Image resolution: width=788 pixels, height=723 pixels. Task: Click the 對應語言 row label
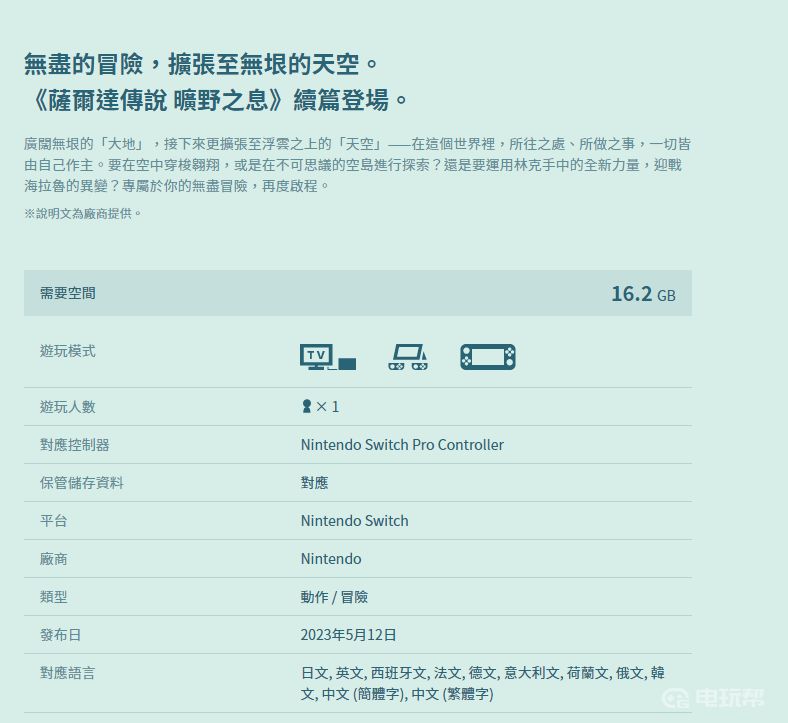(x=68, y=673)
